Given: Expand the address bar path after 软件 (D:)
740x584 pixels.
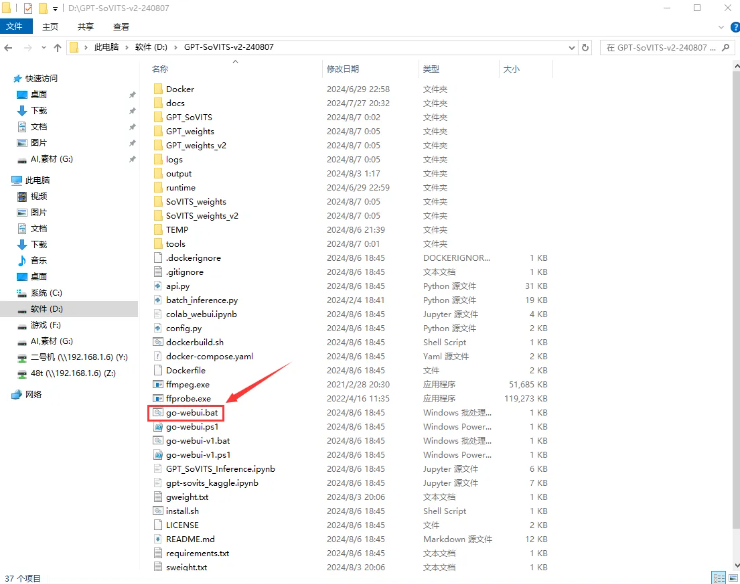Looking at the screenshot, I should tap(174, 47).
